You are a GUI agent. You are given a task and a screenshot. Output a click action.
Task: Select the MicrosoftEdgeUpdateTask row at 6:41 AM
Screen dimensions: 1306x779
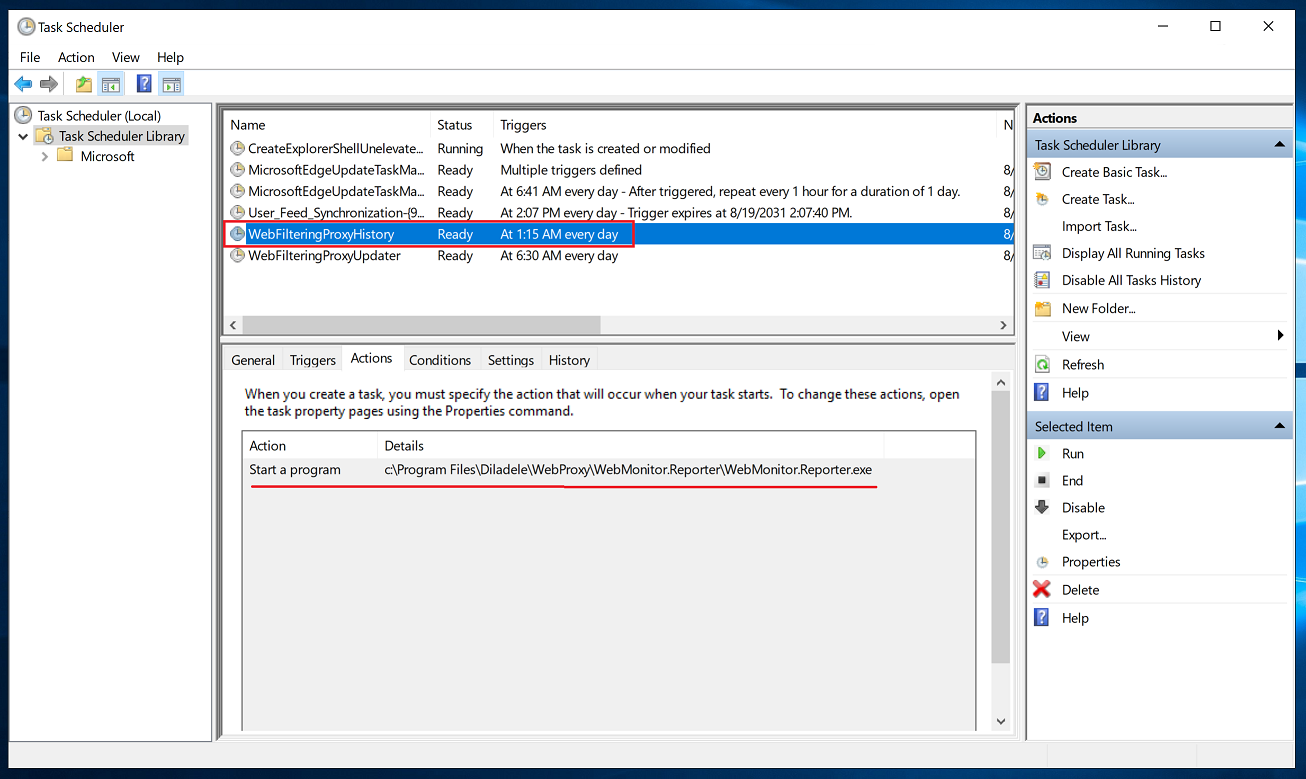click(618, 191)
